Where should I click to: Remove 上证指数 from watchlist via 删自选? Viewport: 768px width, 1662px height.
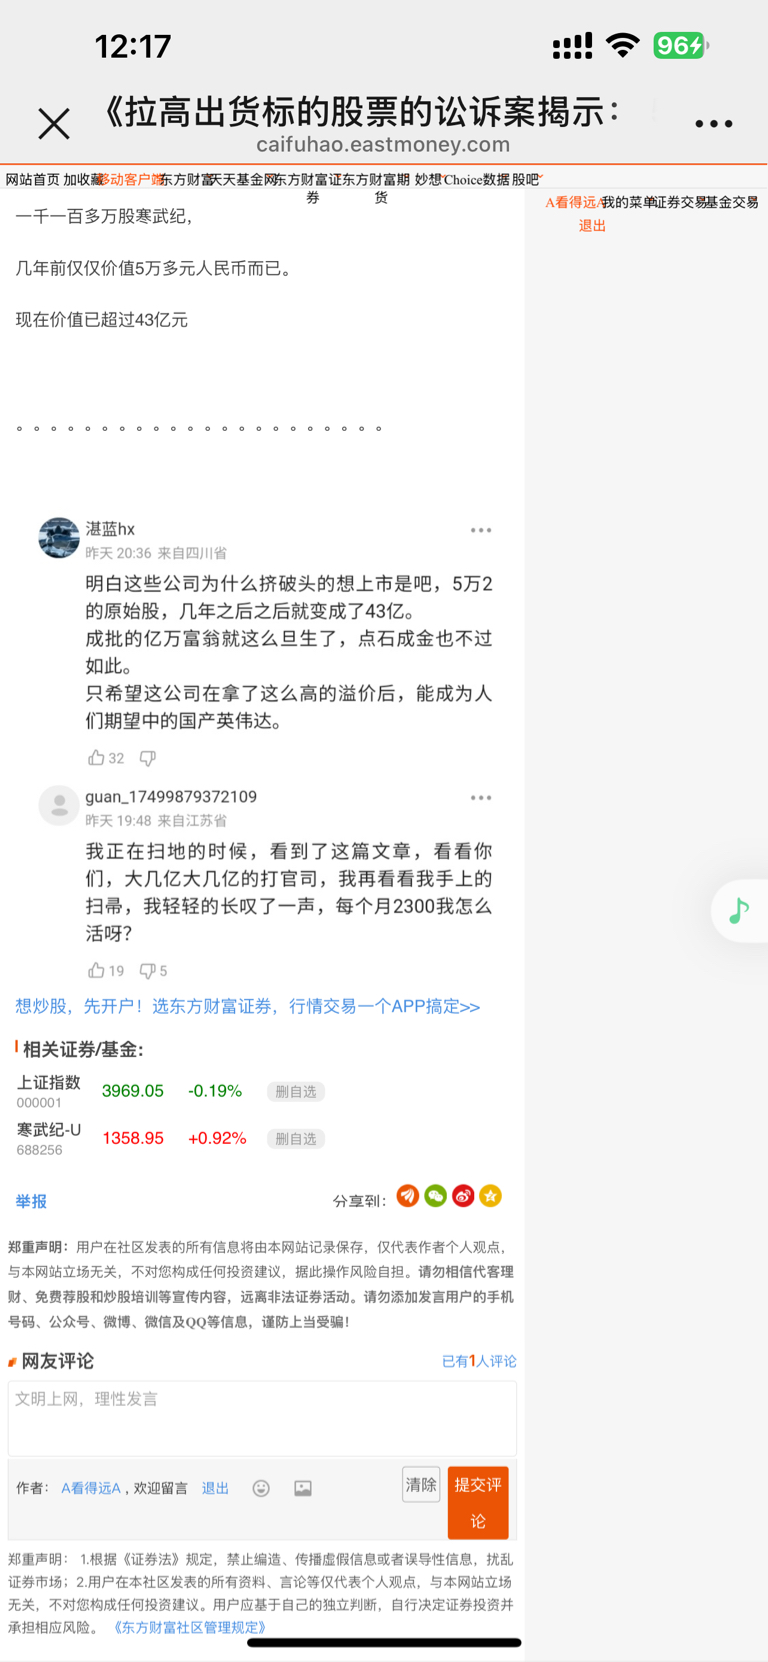point(296,1092)
